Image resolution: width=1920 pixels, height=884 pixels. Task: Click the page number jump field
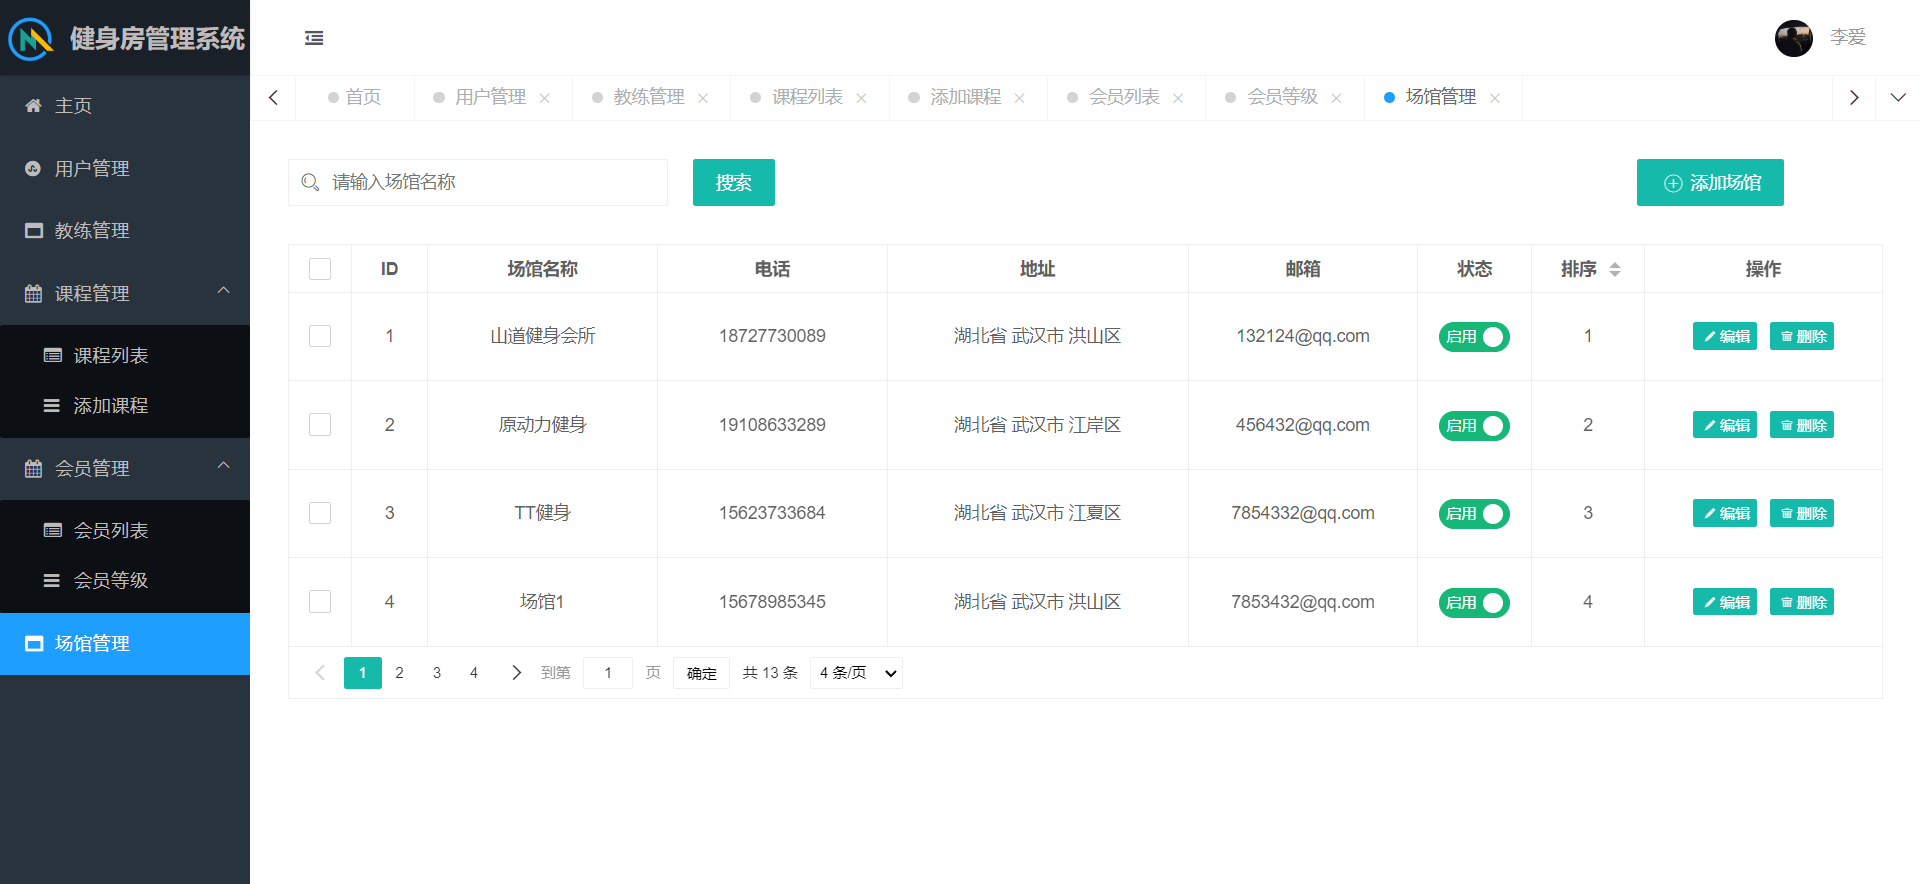tap(608, 673)
